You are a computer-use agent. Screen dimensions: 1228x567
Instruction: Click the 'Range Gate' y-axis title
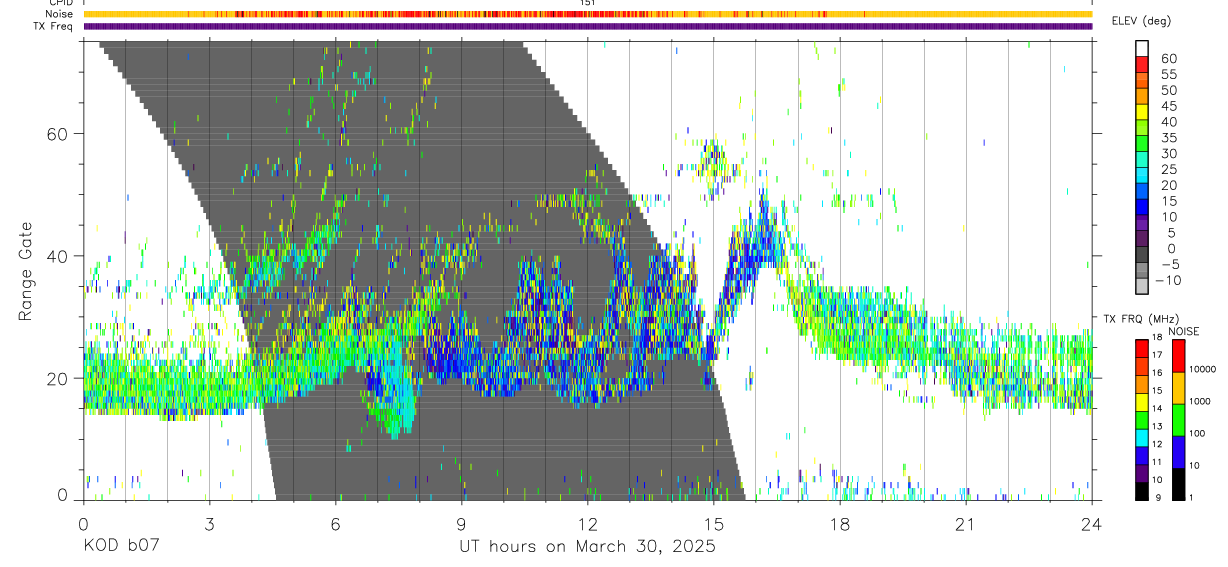26,271
